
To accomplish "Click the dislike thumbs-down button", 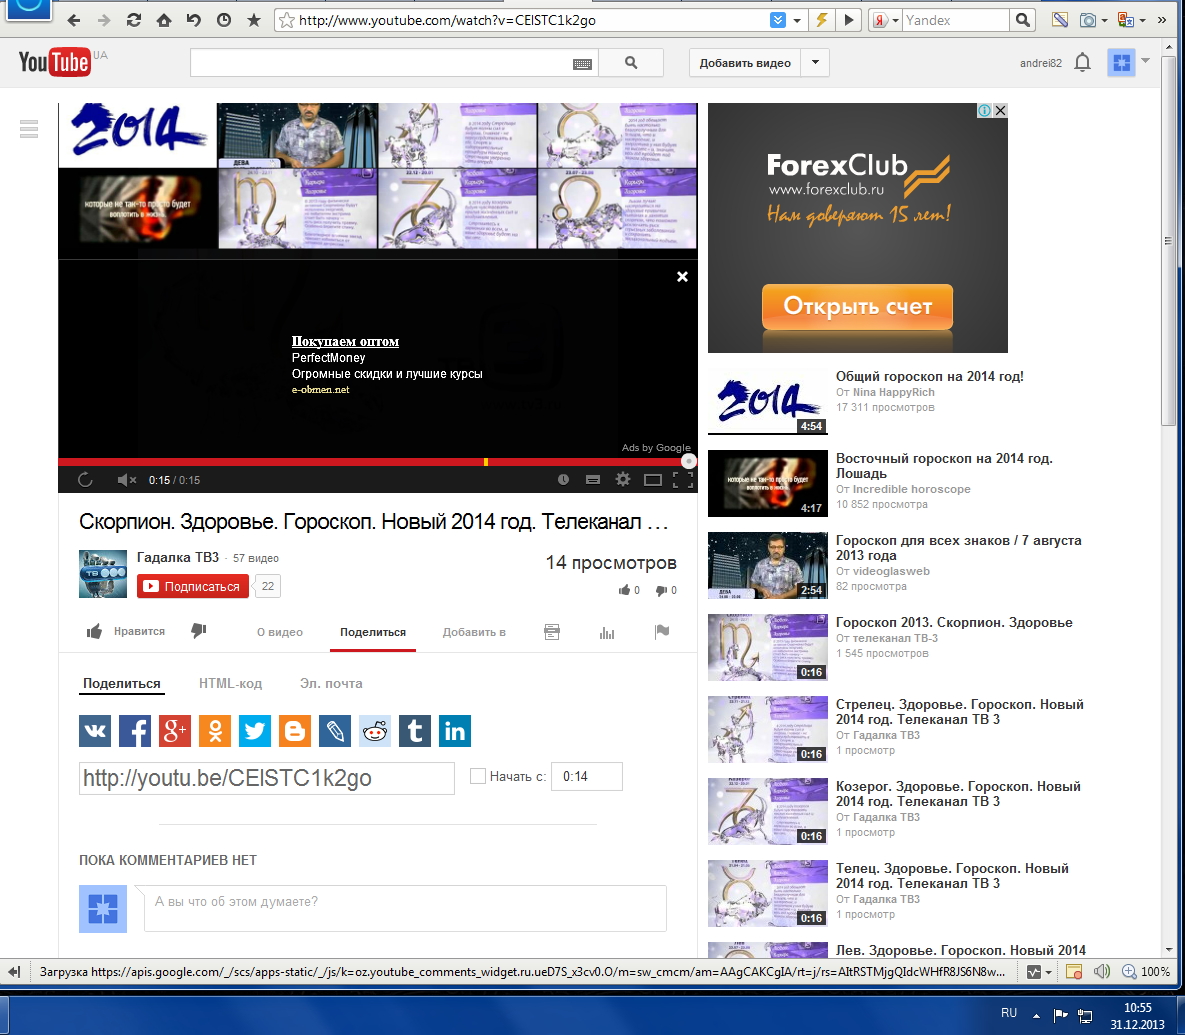I will pyautogui.click(x=199, y=631).
